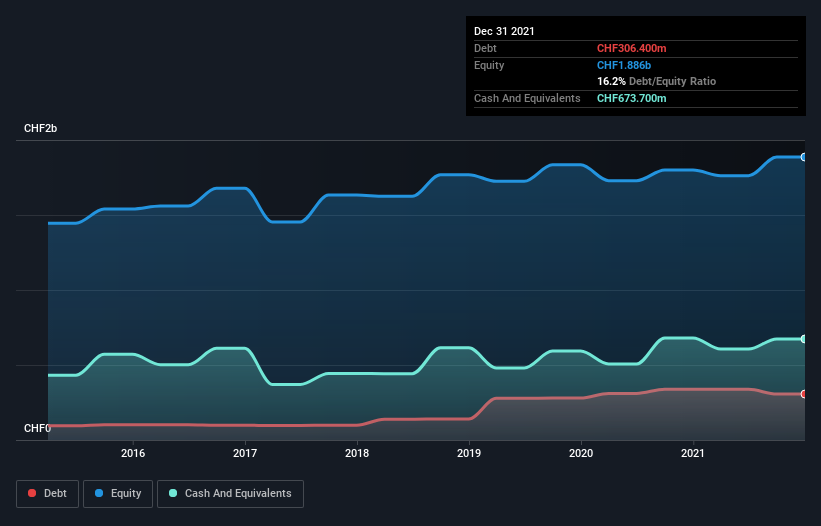Click the CHF0 y-axis label
The height and width of the screenshot is (526, 821).
[37, 428]
